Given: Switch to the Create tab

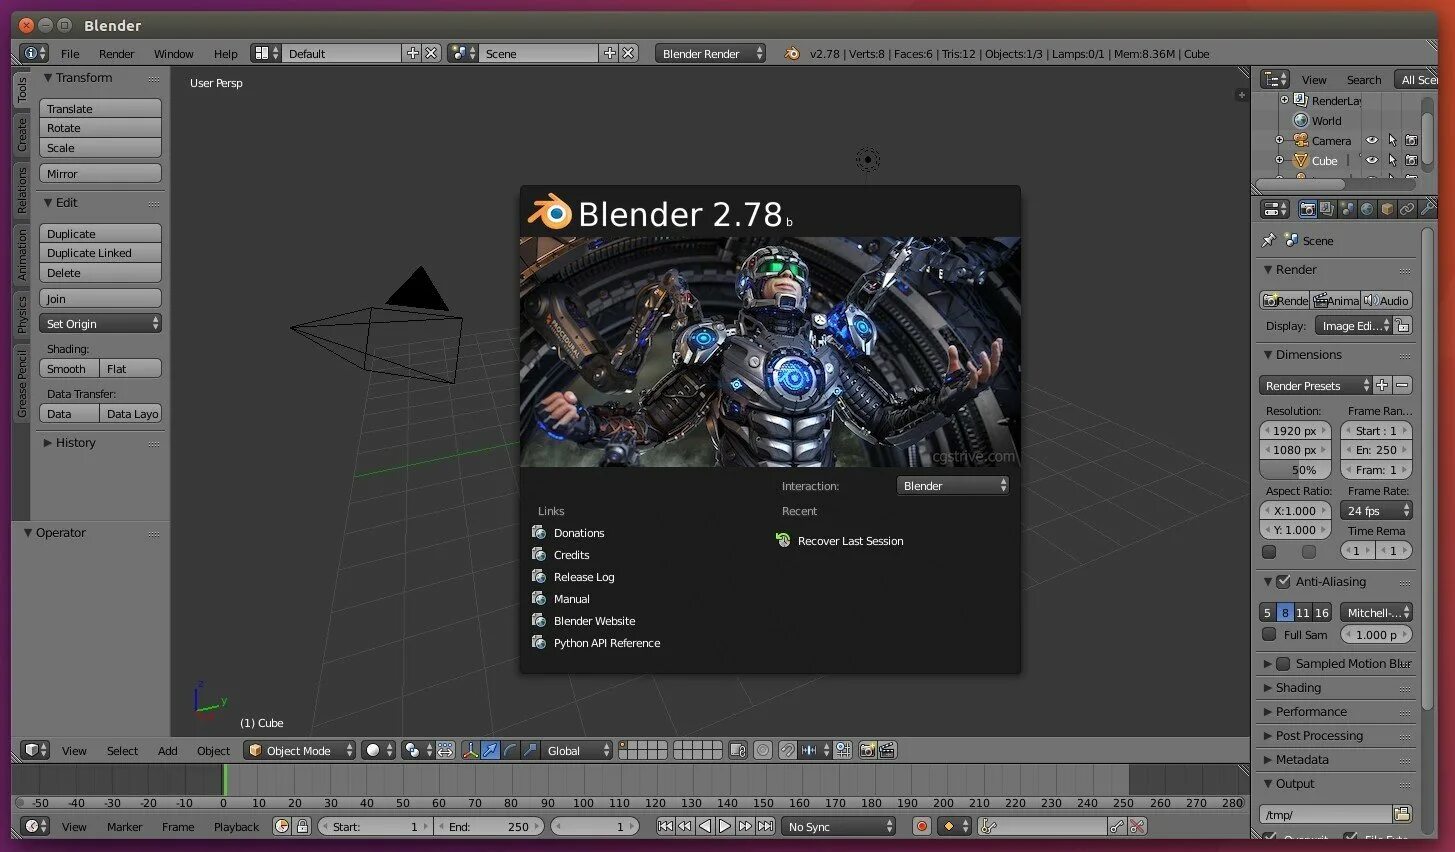Looking at the screenshot, I should click(x=21, y=134).
